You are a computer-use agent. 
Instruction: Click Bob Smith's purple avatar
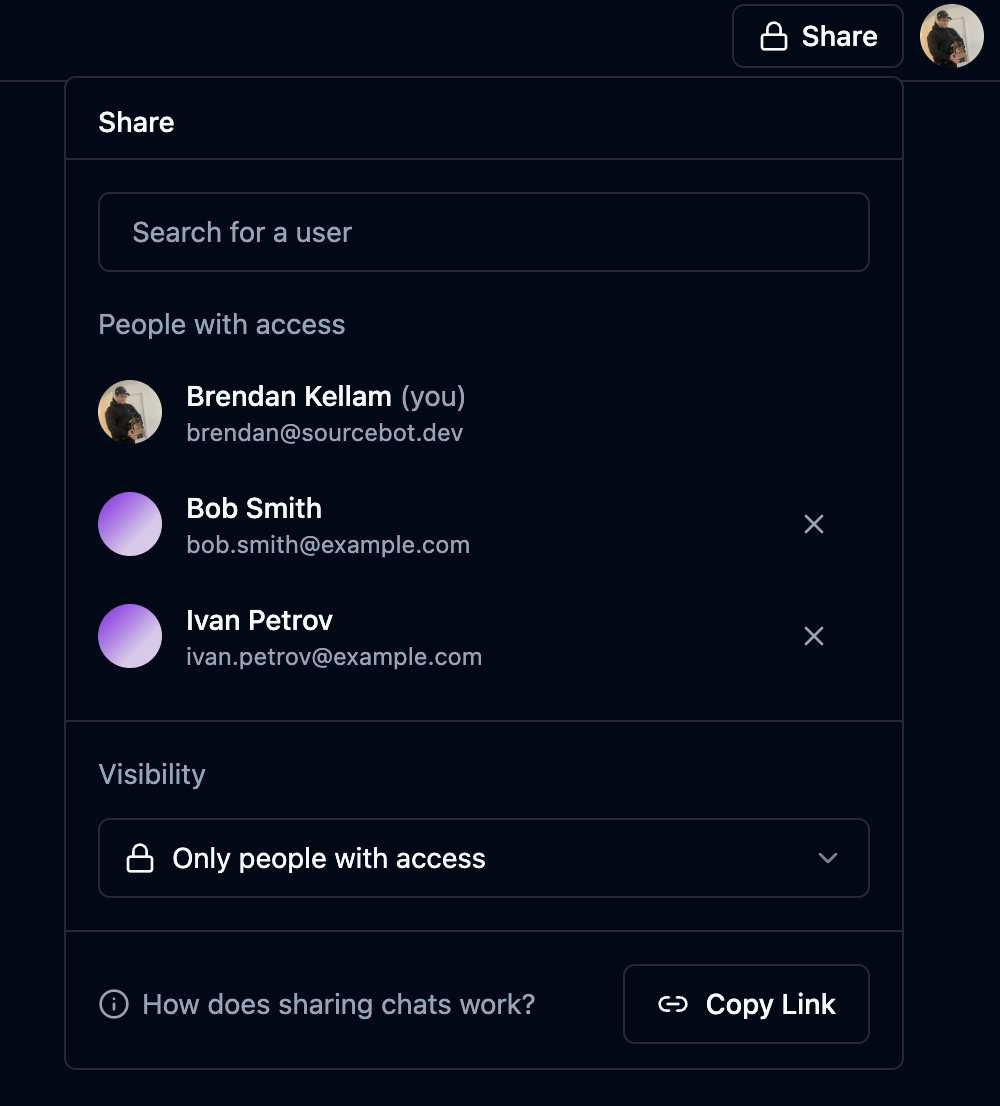coord(129,523)
